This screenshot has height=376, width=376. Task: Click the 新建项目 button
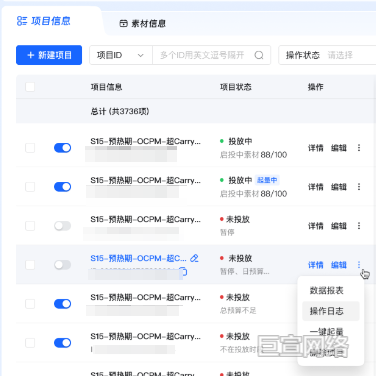click(x=49, y=55)
